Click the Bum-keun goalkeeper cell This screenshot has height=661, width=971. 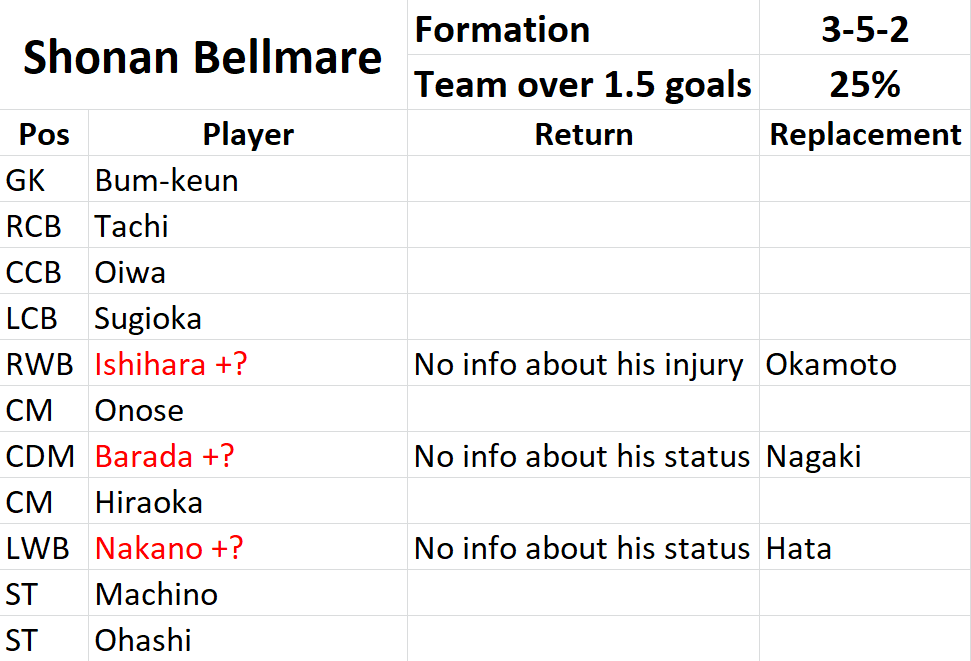[248, 179]
